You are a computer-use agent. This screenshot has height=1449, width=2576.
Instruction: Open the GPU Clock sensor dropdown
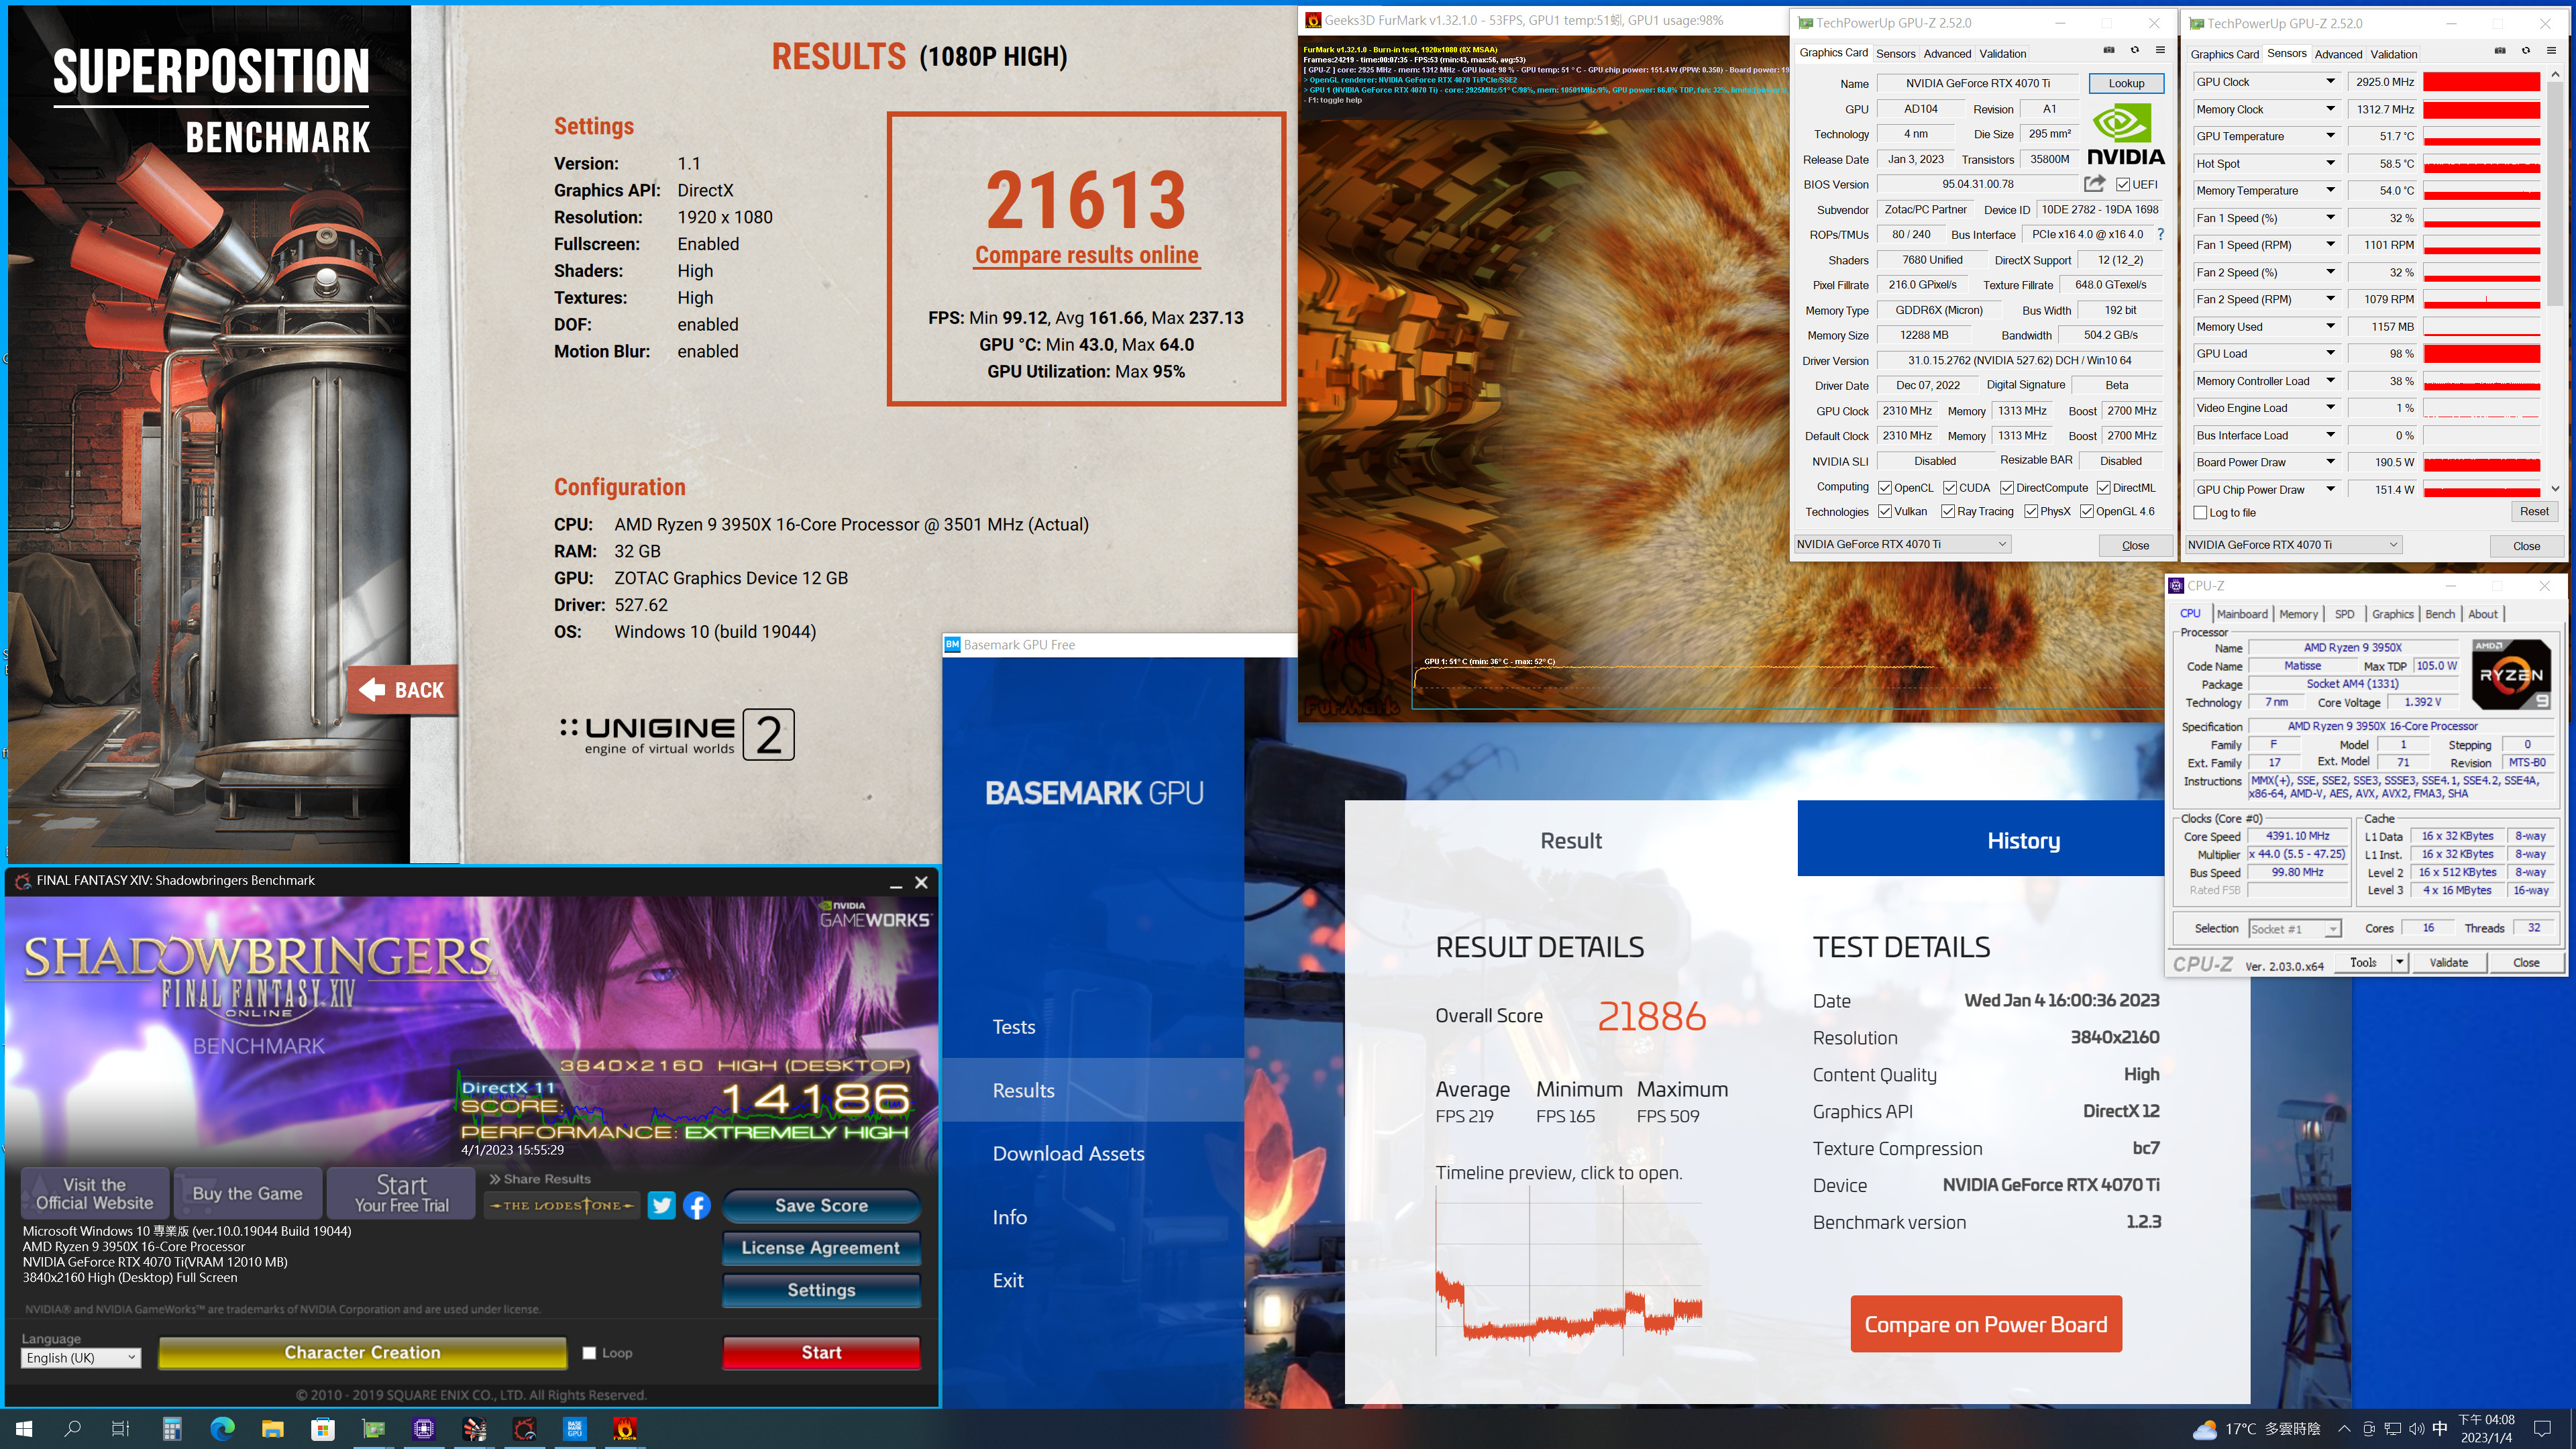click(x=2330, y=82)
